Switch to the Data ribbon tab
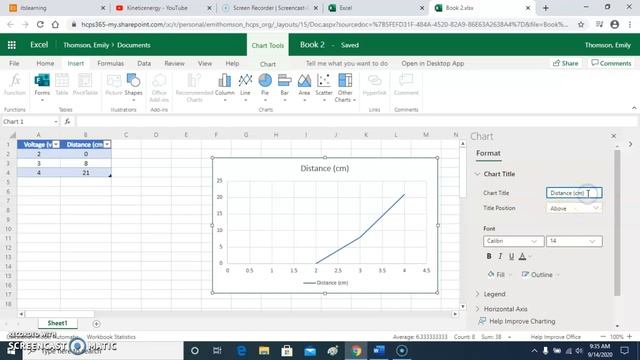The height and width of the screenshot is (360, 640). [x=144, y=63]
